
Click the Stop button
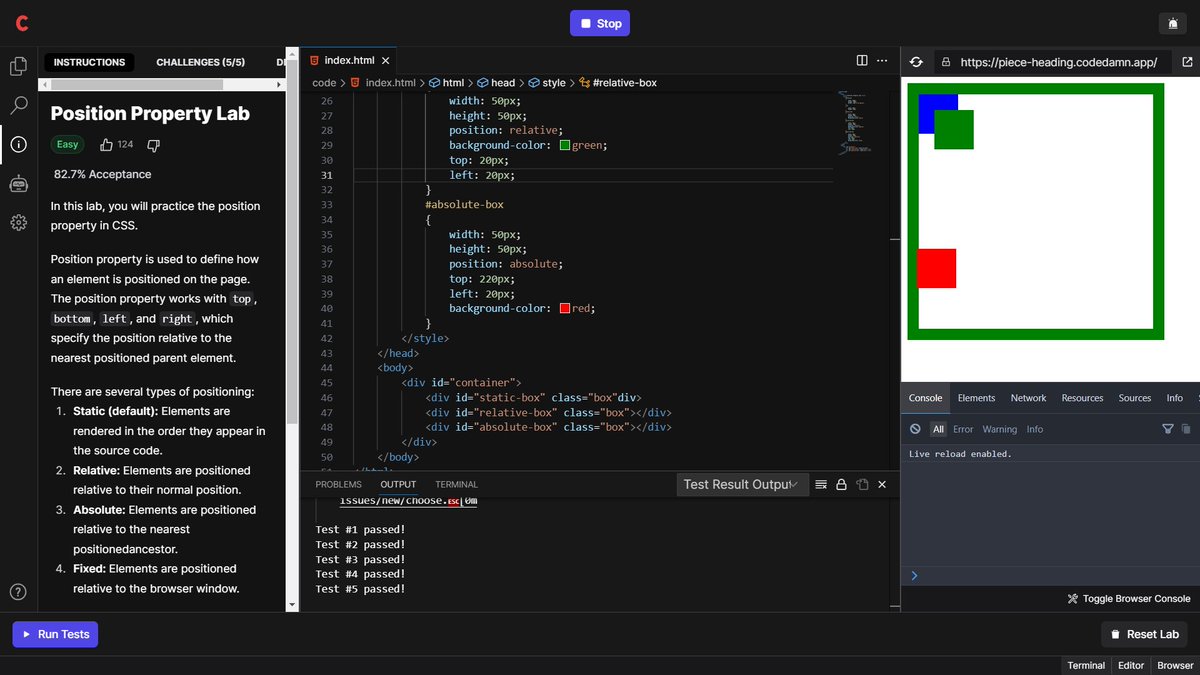(x=600, y=23)
